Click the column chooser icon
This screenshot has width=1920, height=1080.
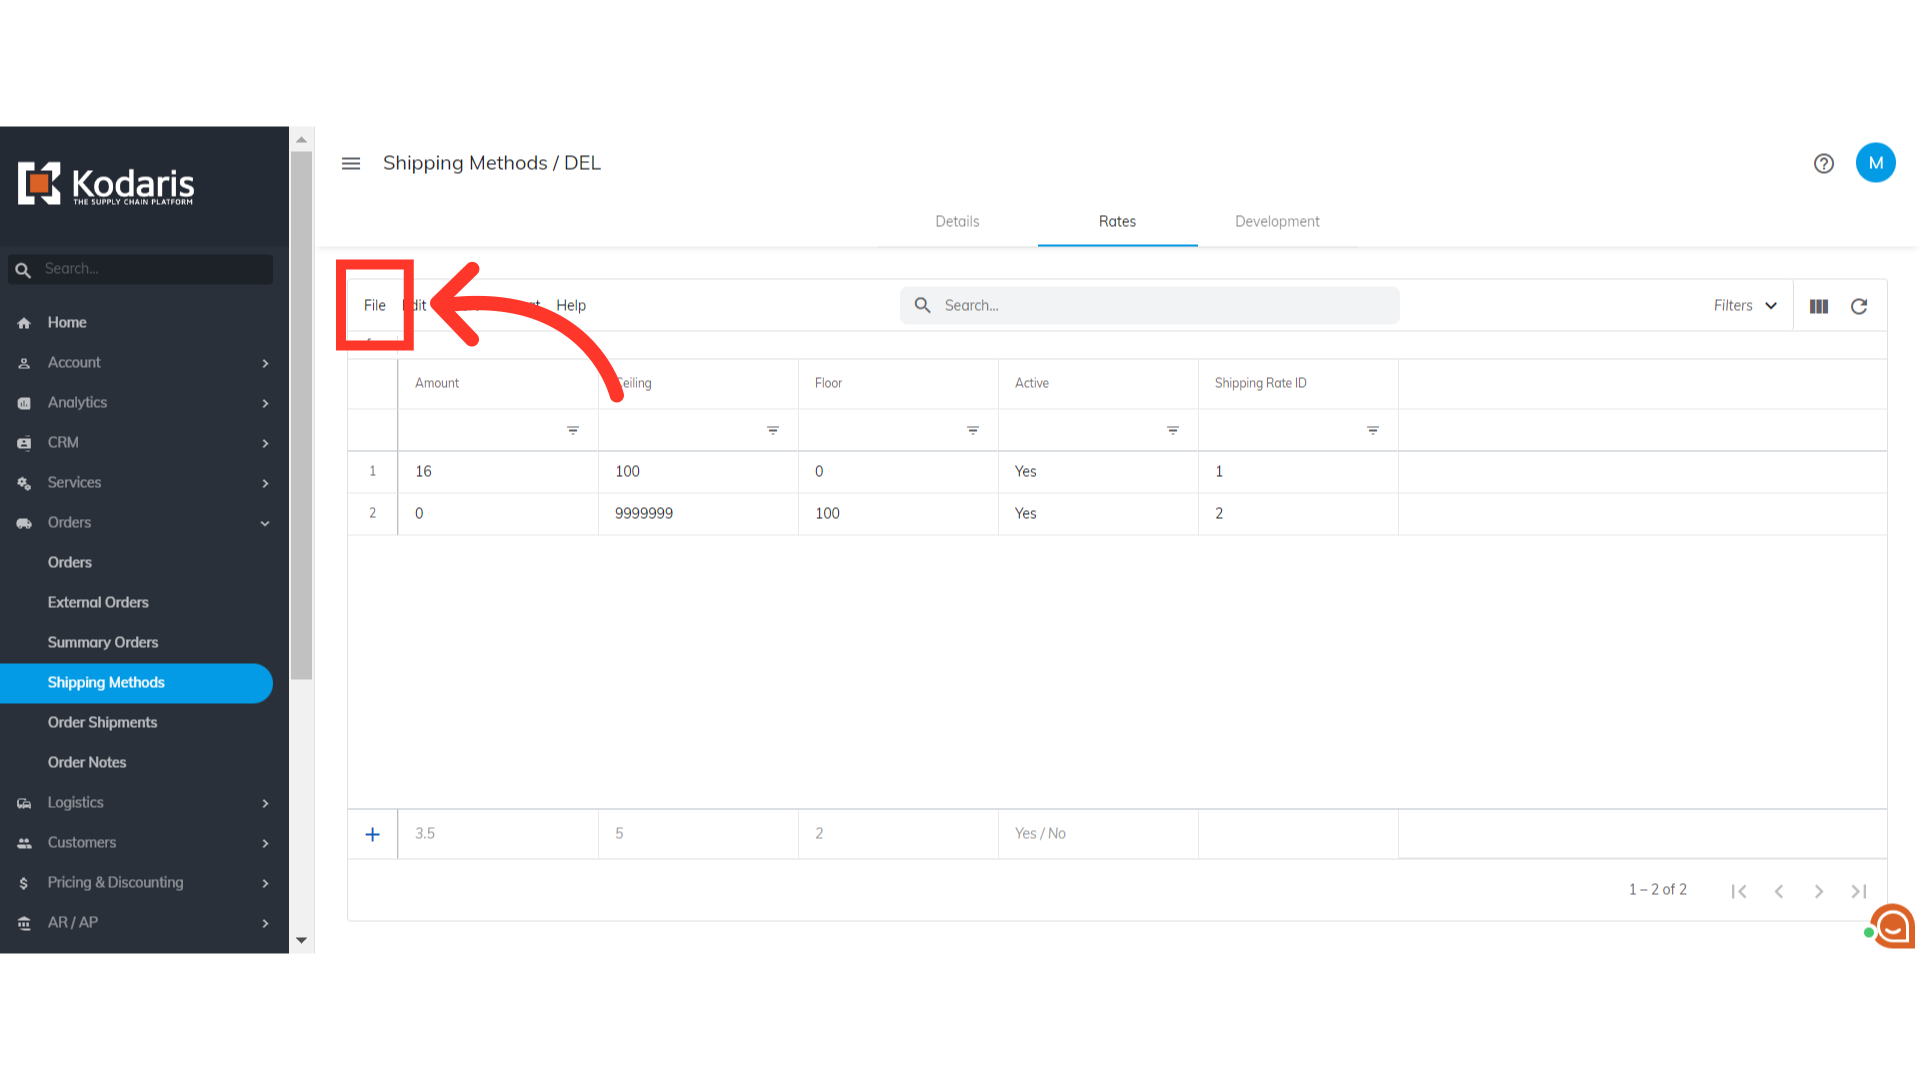tap(1818, 306)
